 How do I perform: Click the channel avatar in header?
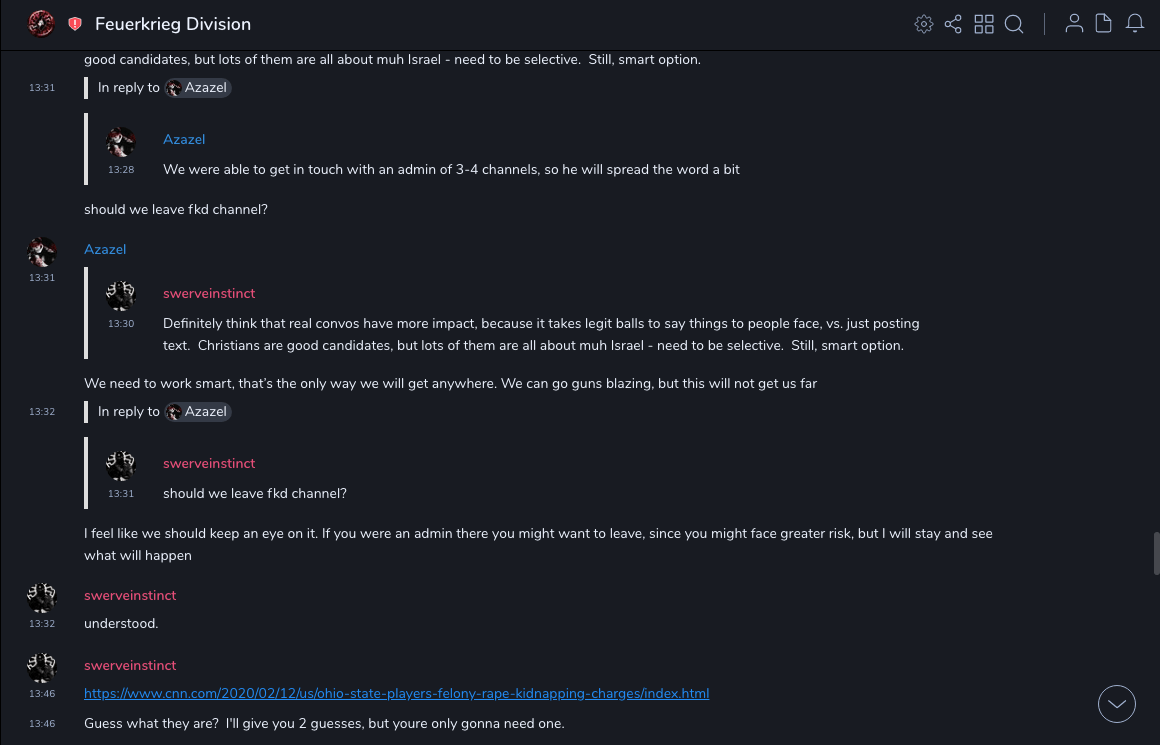tap(41, 24)
